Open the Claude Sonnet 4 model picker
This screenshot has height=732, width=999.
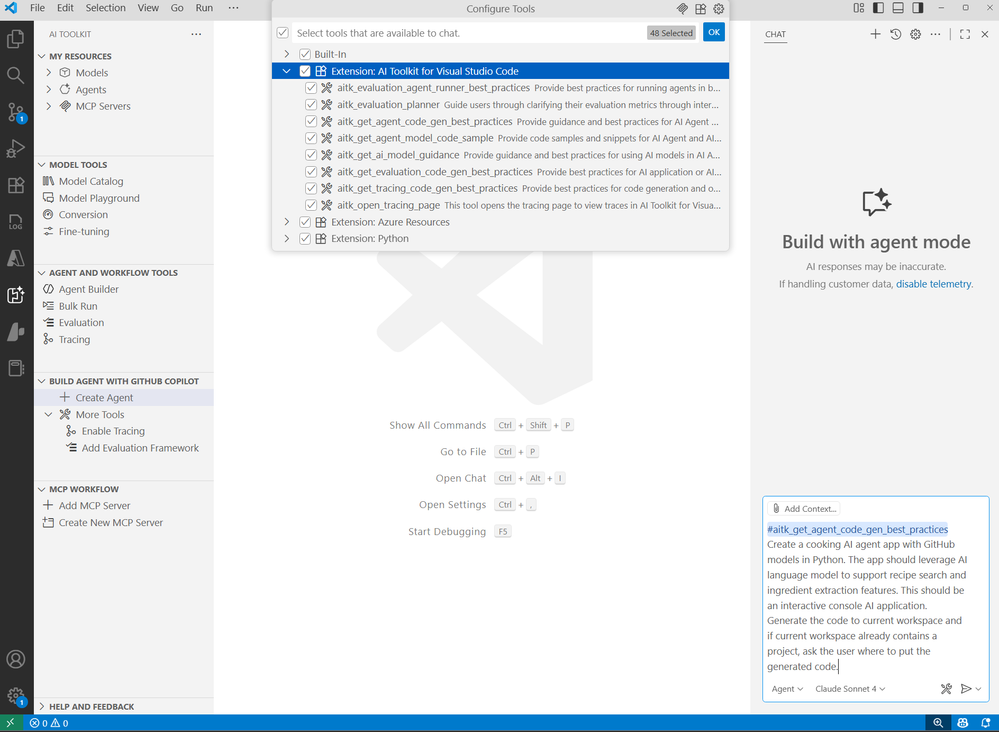(x=850, y=689)
